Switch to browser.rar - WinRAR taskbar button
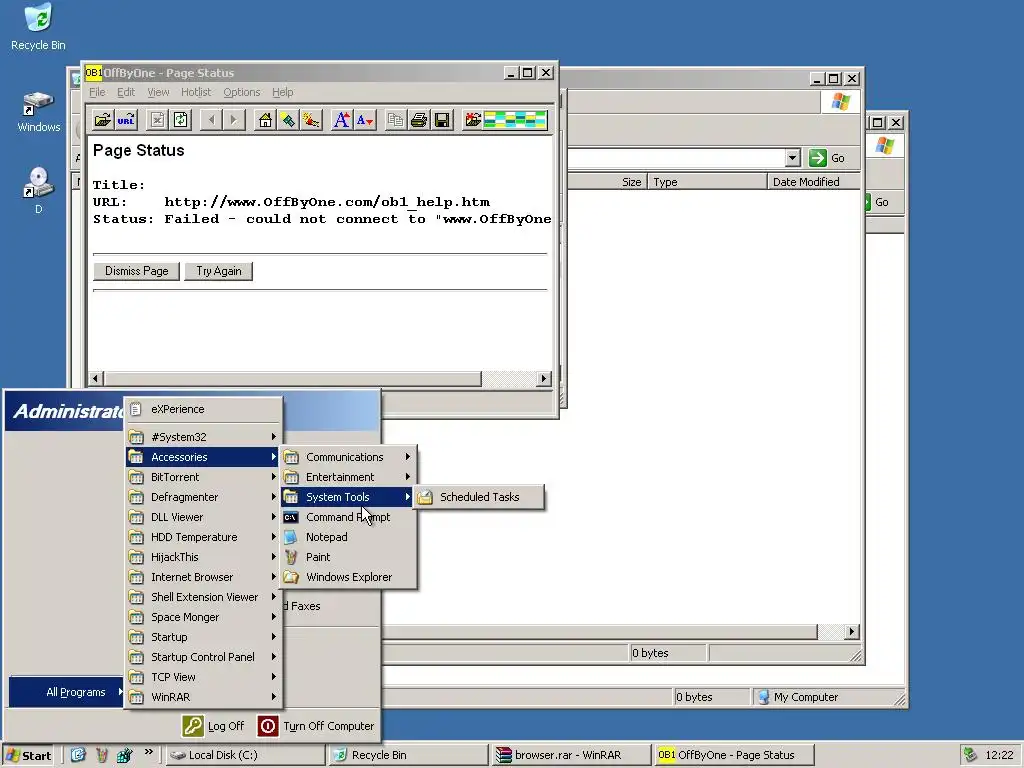This screenshot has height=768, width=1024. point(572,755)
